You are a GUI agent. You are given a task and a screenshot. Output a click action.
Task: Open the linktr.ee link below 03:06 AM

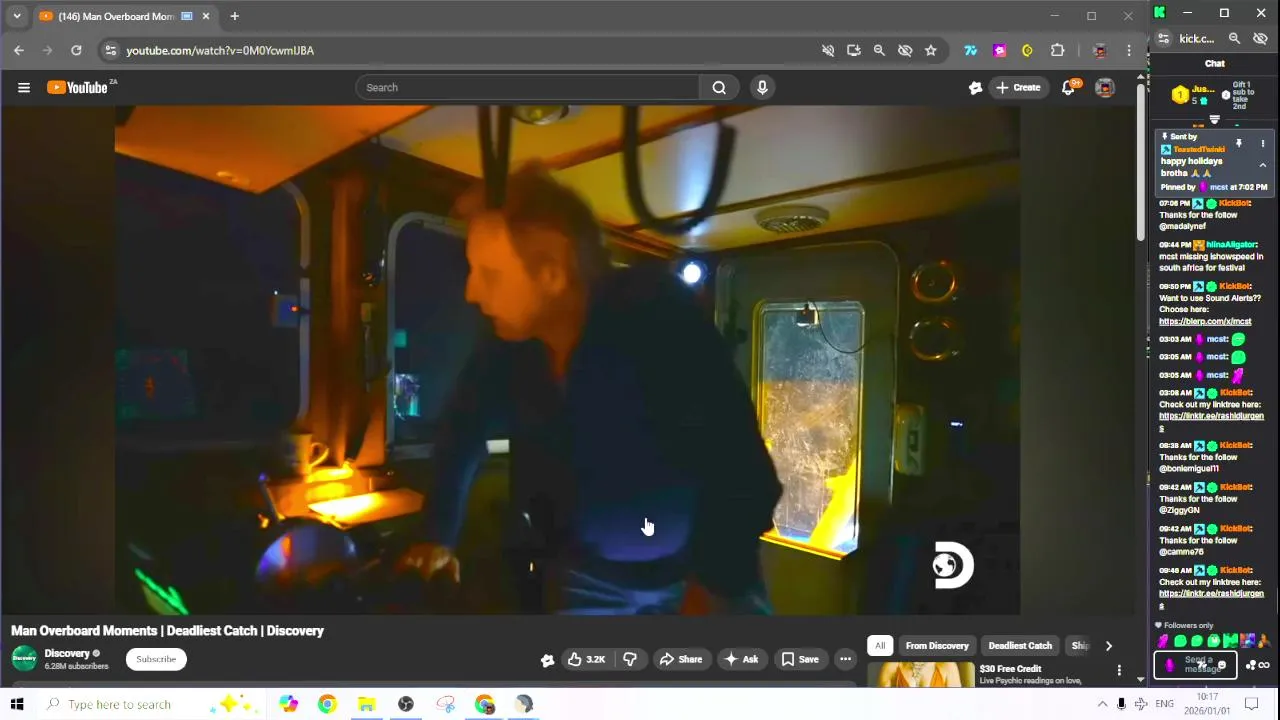click(x=1211, y=421)
